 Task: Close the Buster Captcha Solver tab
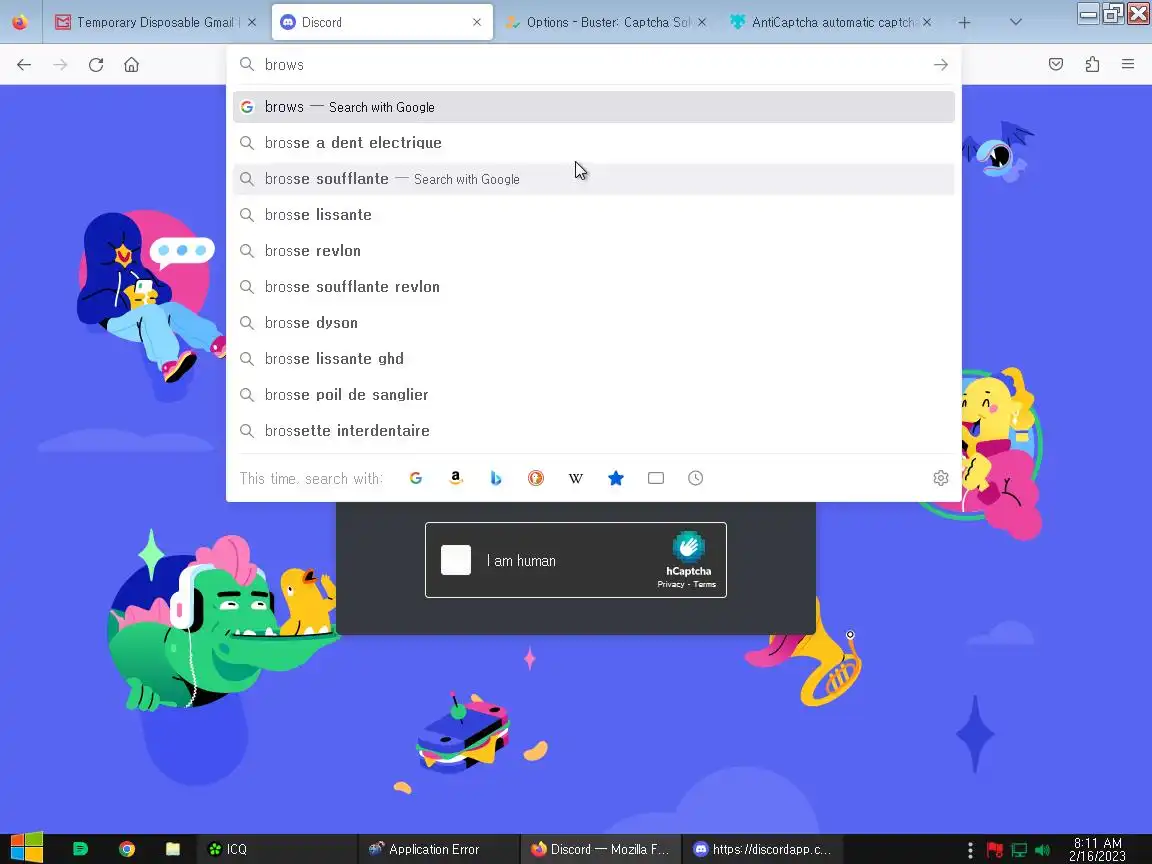coord(702,22)
